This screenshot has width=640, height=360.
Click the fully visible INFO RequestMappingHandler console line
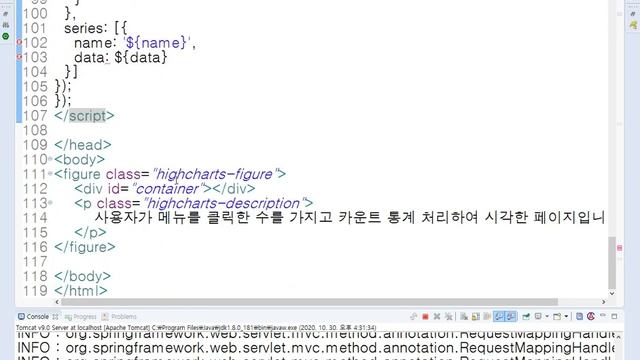pos(316,348)
